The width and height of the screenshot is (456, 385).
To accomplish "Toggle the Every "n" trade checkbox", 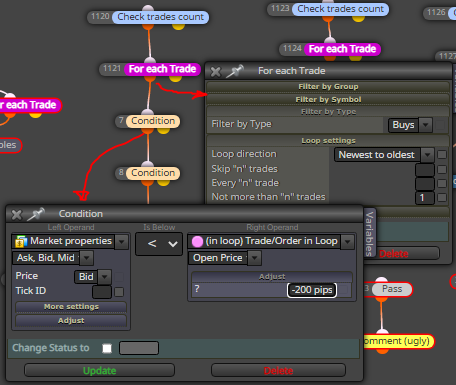I will tap(442, 183).
